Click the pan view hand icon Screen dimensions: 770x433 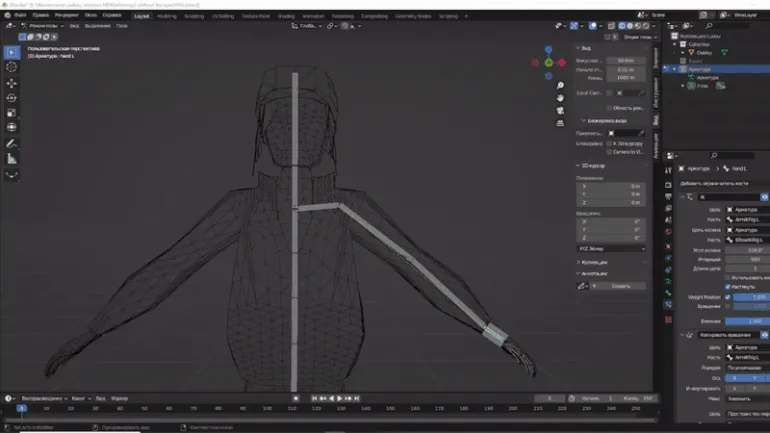pyautogui.click(x=560, y=98)
